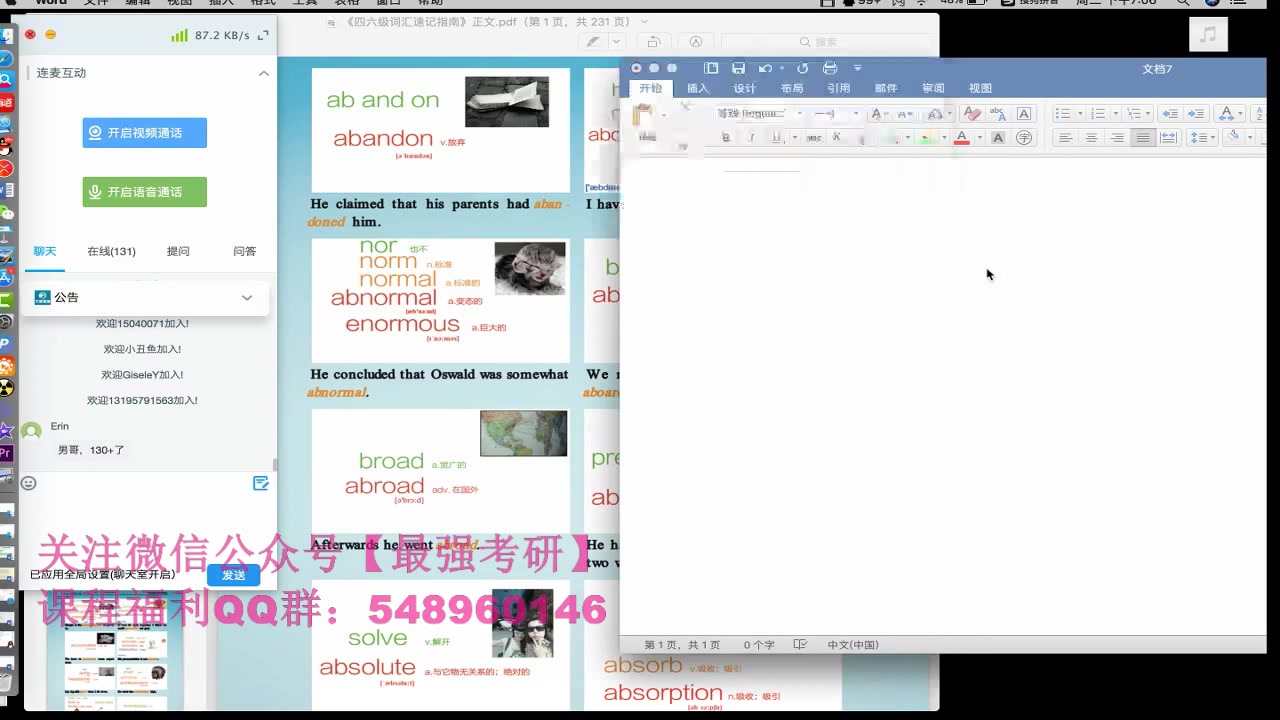
Task: Center-align the paragraph text
Action: [x=1091, y=138]
